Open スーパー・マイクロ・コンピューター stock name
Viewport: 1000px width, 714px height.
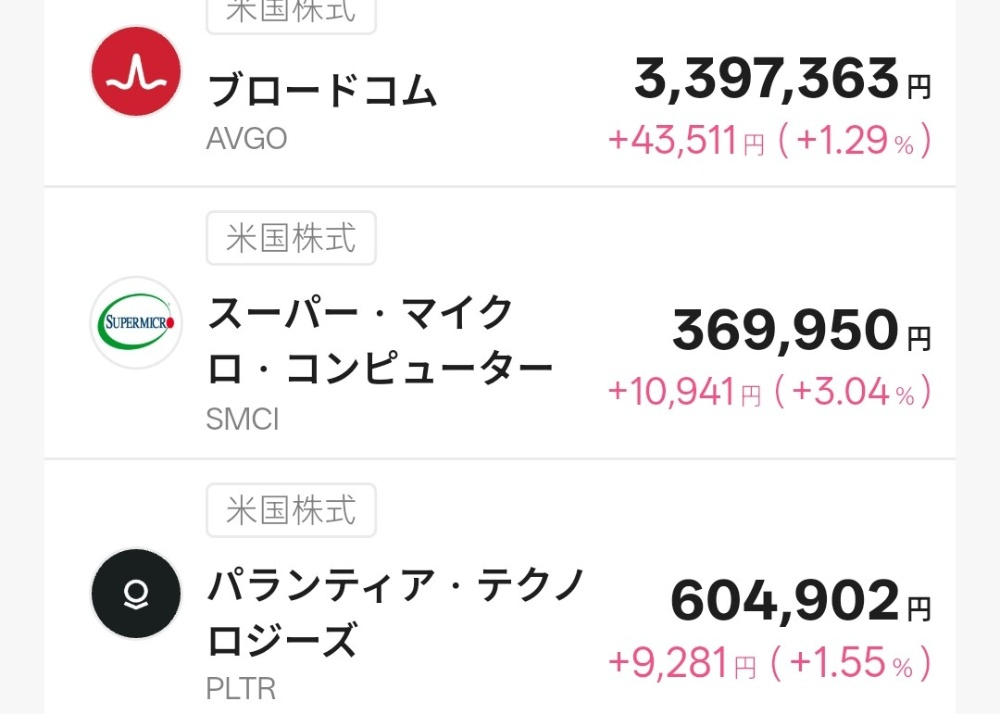(x=380, y=340)
